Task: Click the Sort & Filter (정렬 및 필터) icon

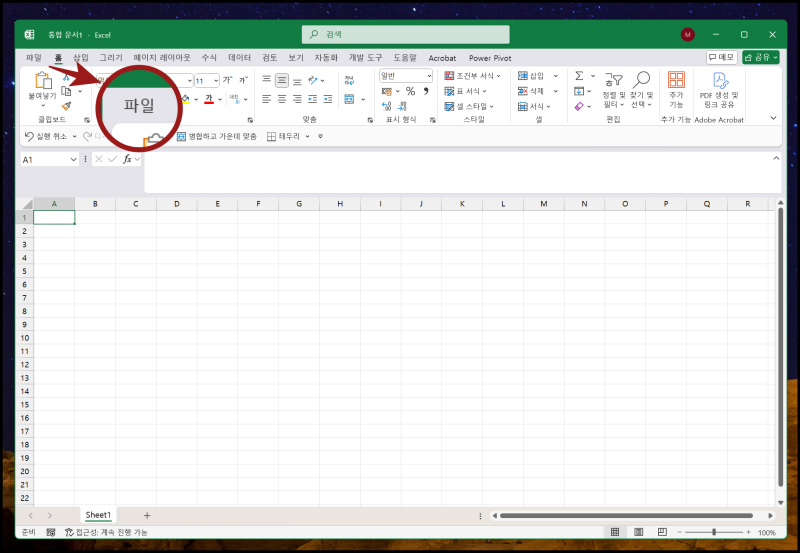Action: [612, 80]
